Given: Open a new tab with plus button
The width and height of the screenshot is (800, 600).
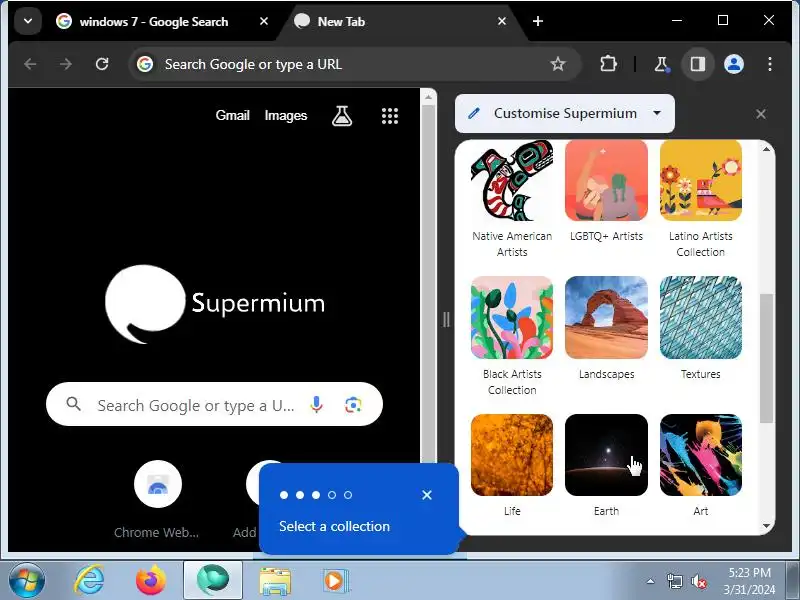Looking at the screenshot, I should (x=538, y=21).
